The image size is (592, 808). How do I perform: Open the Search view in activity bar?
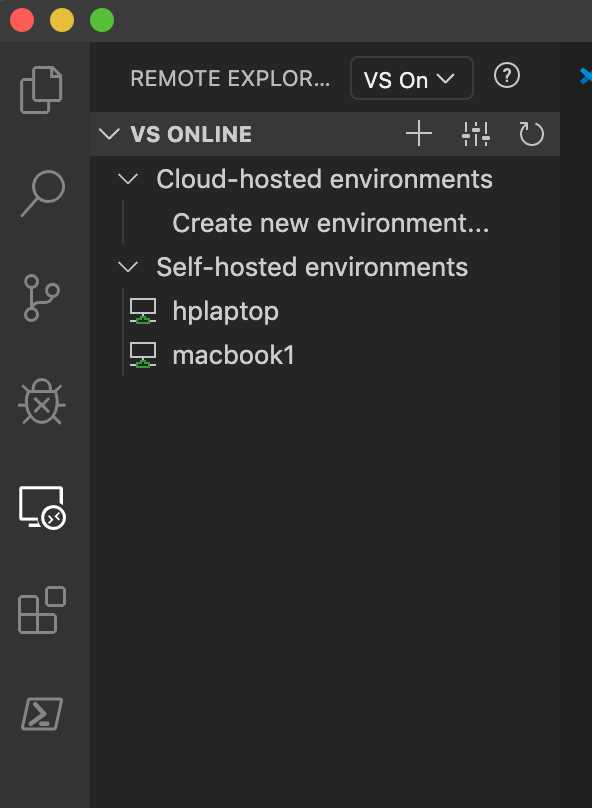tap(43, 194)
